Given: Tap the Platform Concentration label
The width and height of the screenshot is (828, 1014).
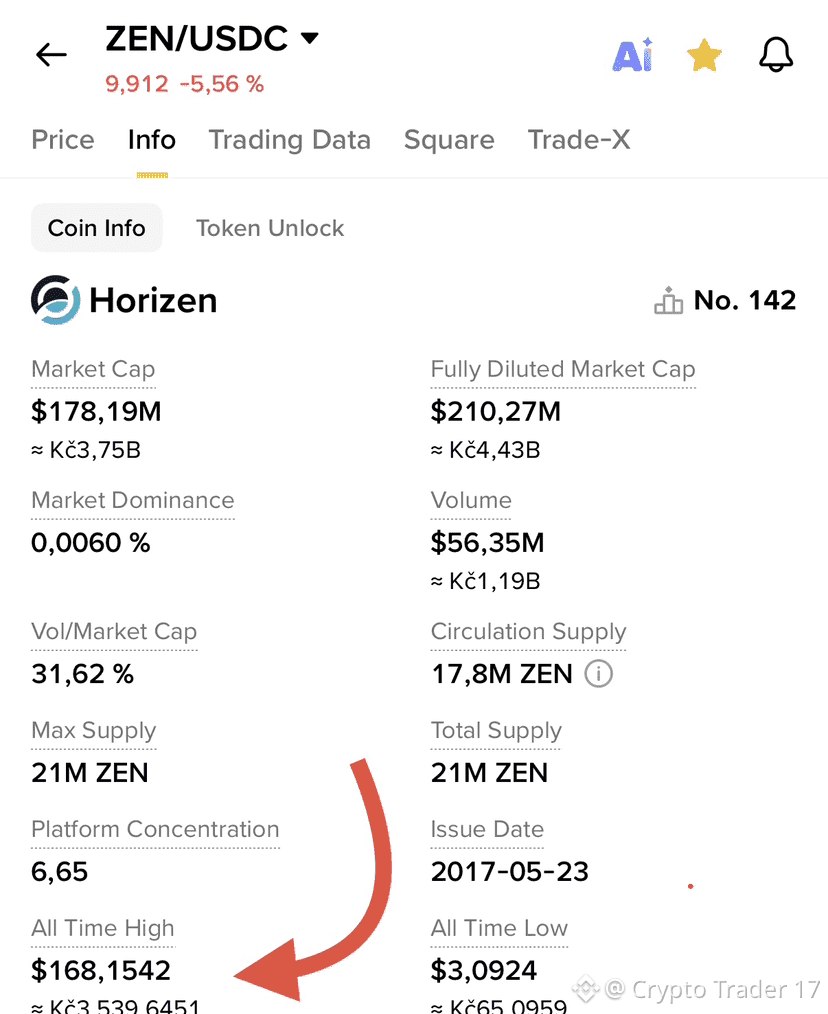Looking at the screenshot, I should 155,829.
